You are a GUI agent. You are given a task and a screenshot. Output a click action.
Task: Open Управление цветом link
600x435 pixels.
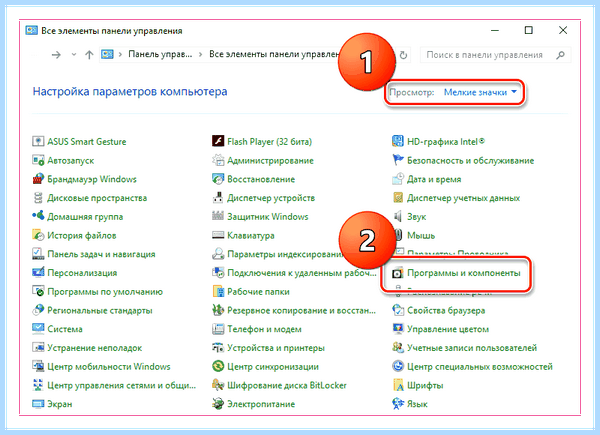(x=448, y=329)
